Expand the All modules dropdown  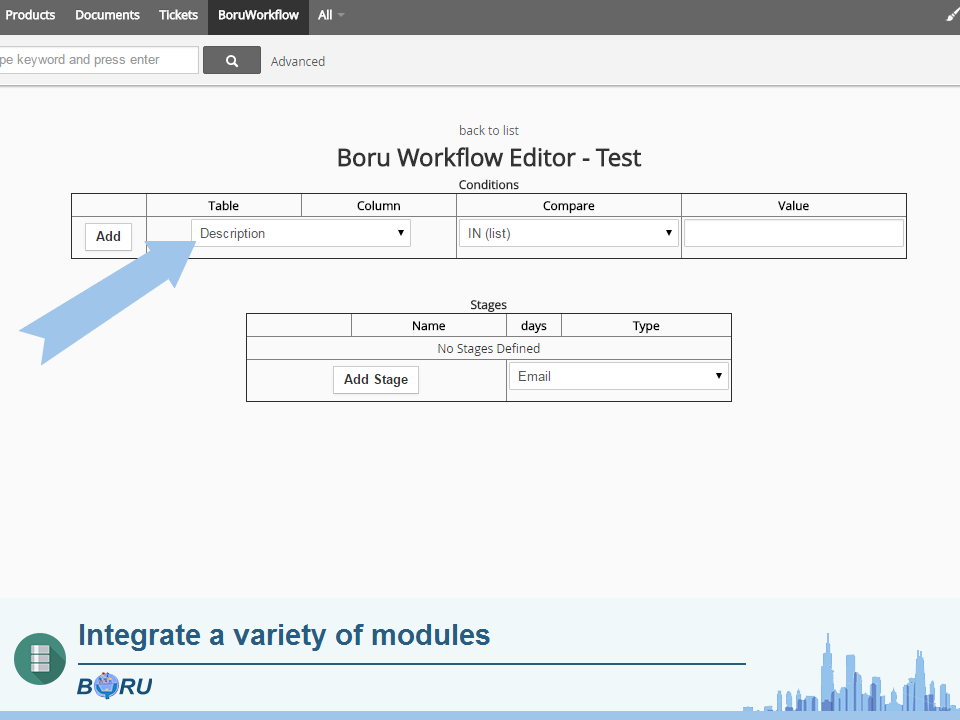pyautogui.click(x=331, y=15)
